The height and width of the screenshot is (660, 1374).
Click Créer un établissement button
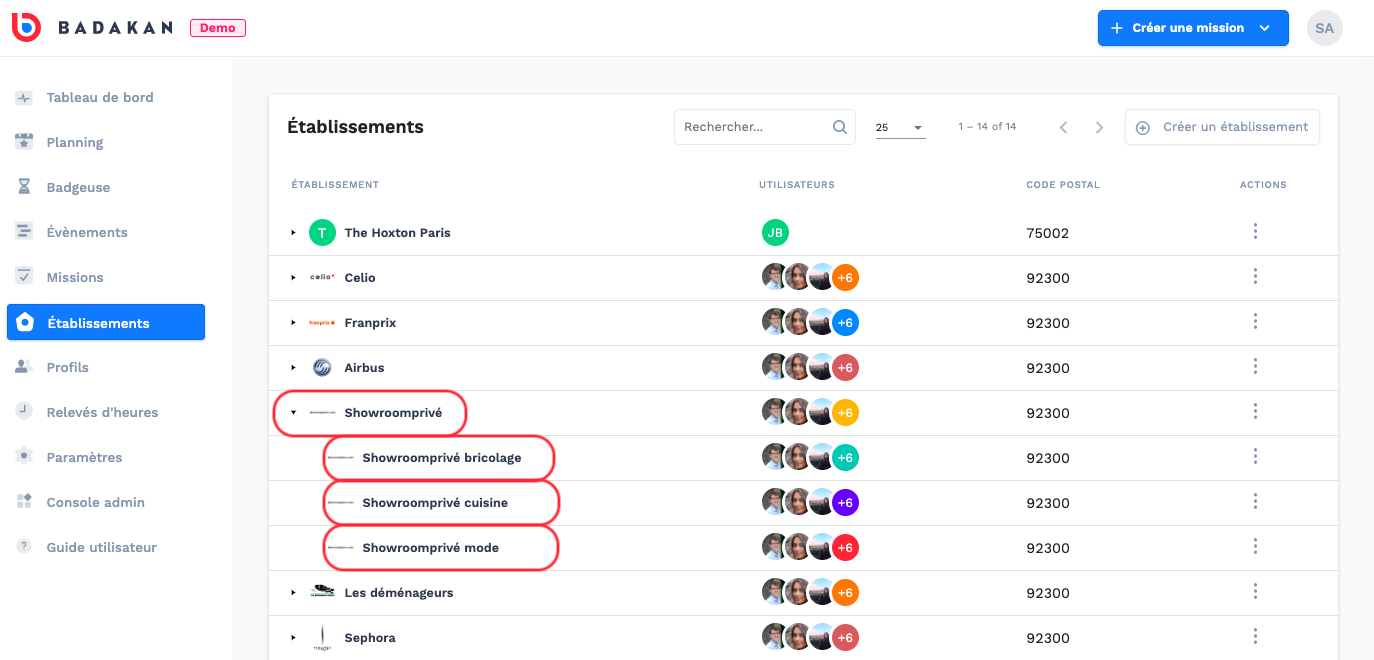click(x=1222, y=127)
